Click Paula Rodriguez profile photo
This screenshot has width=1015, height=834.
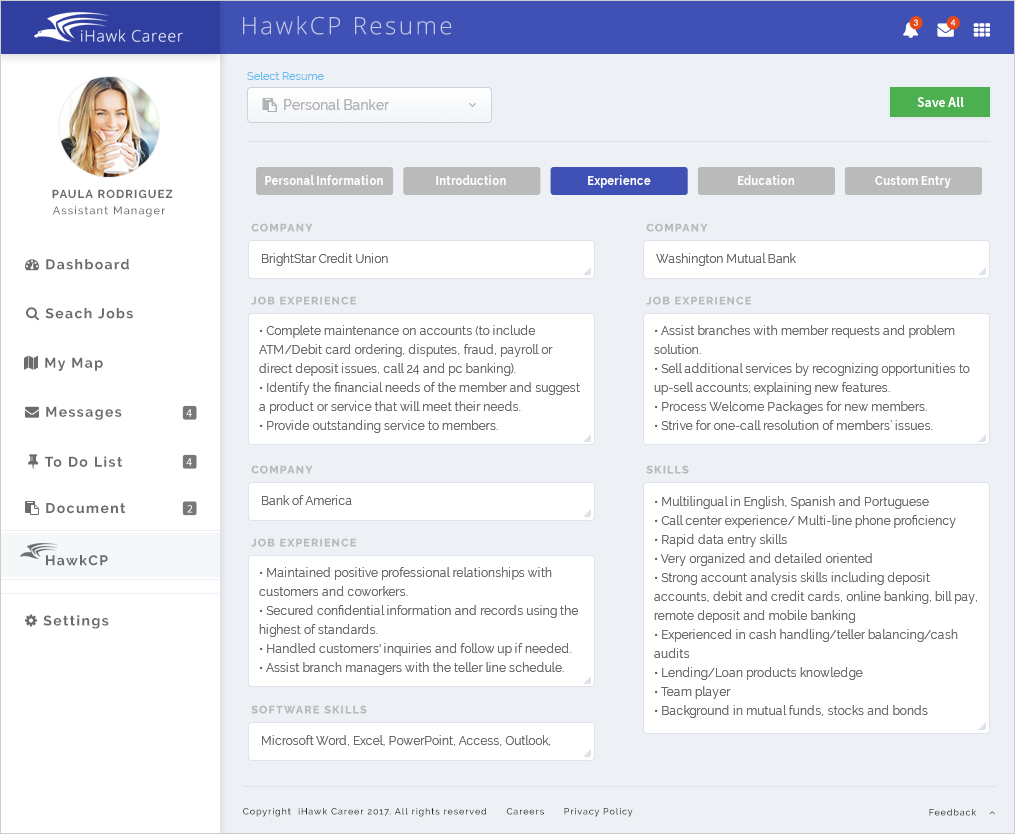point(109,126)
